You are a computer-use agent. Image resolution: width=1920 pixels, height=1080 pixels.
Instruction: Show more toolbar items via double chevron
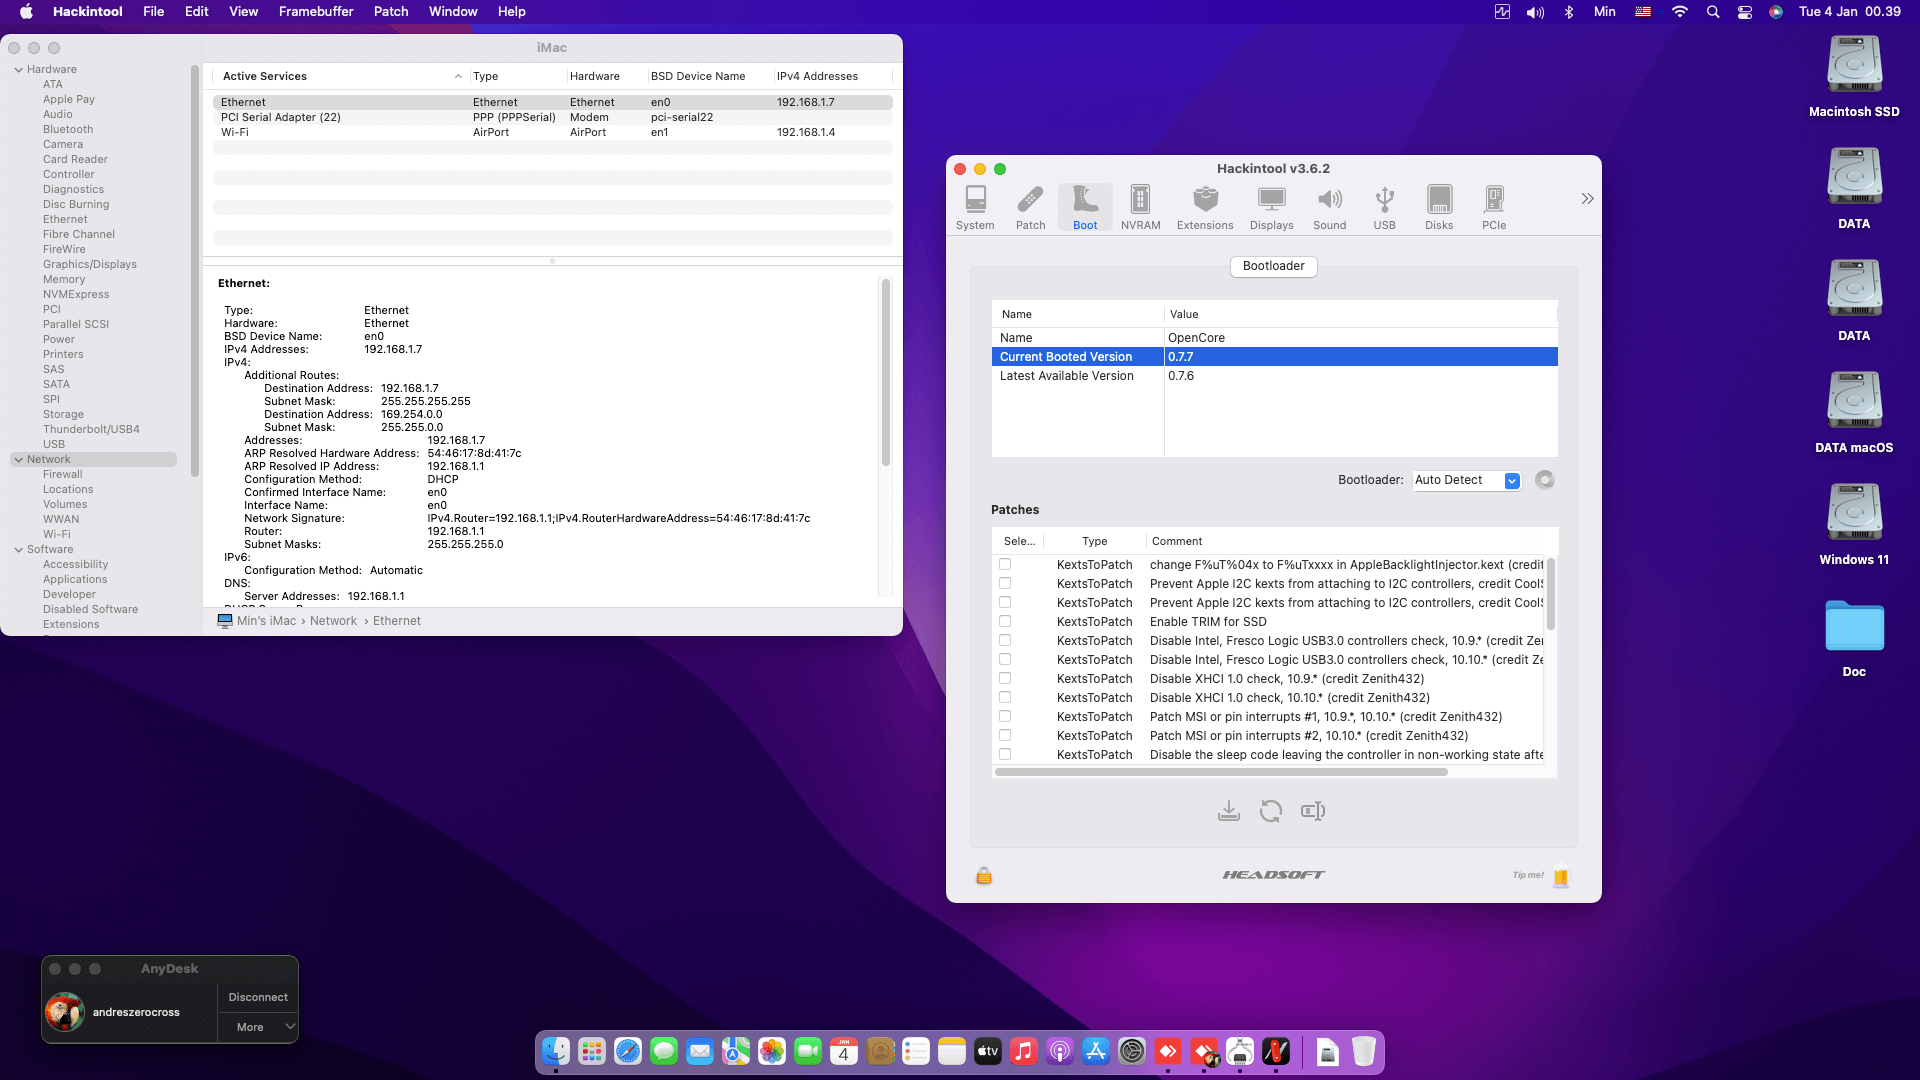(1587, 199)
